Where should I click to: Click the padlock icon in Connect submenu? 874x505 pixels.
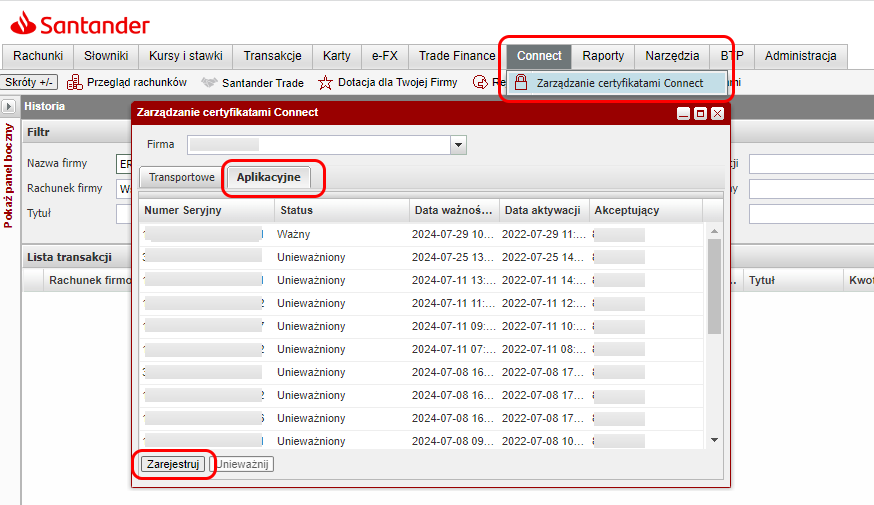521,82
